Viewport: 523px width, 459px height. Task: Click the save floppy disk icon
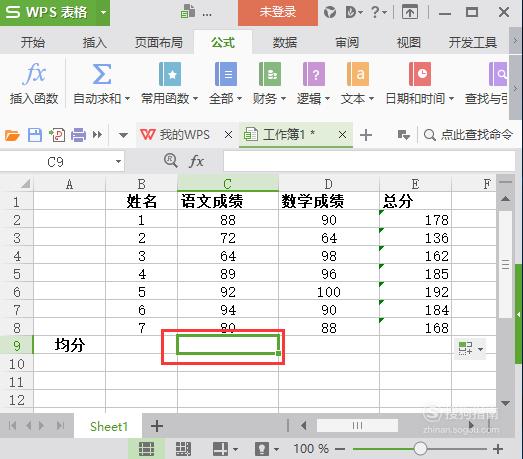[35, 135]
